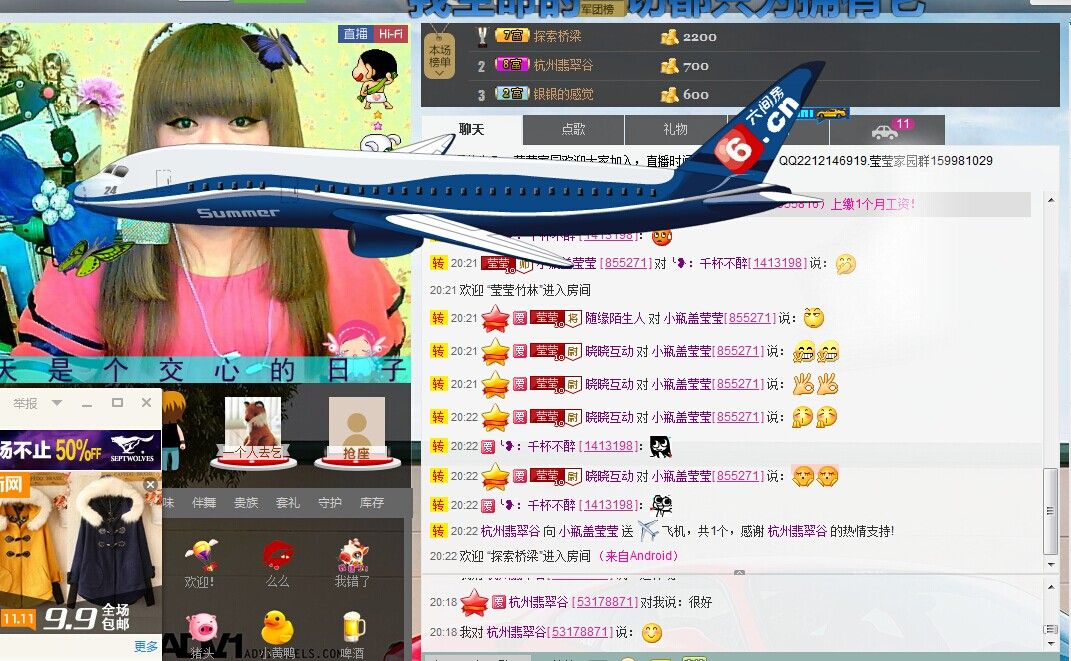Image resolution: width=1071 pixels, height=661 pixels.
Task: Click the 转 icon on the 随缘陌生人 message
Action: pyautogui.click(x=438, y=318)
